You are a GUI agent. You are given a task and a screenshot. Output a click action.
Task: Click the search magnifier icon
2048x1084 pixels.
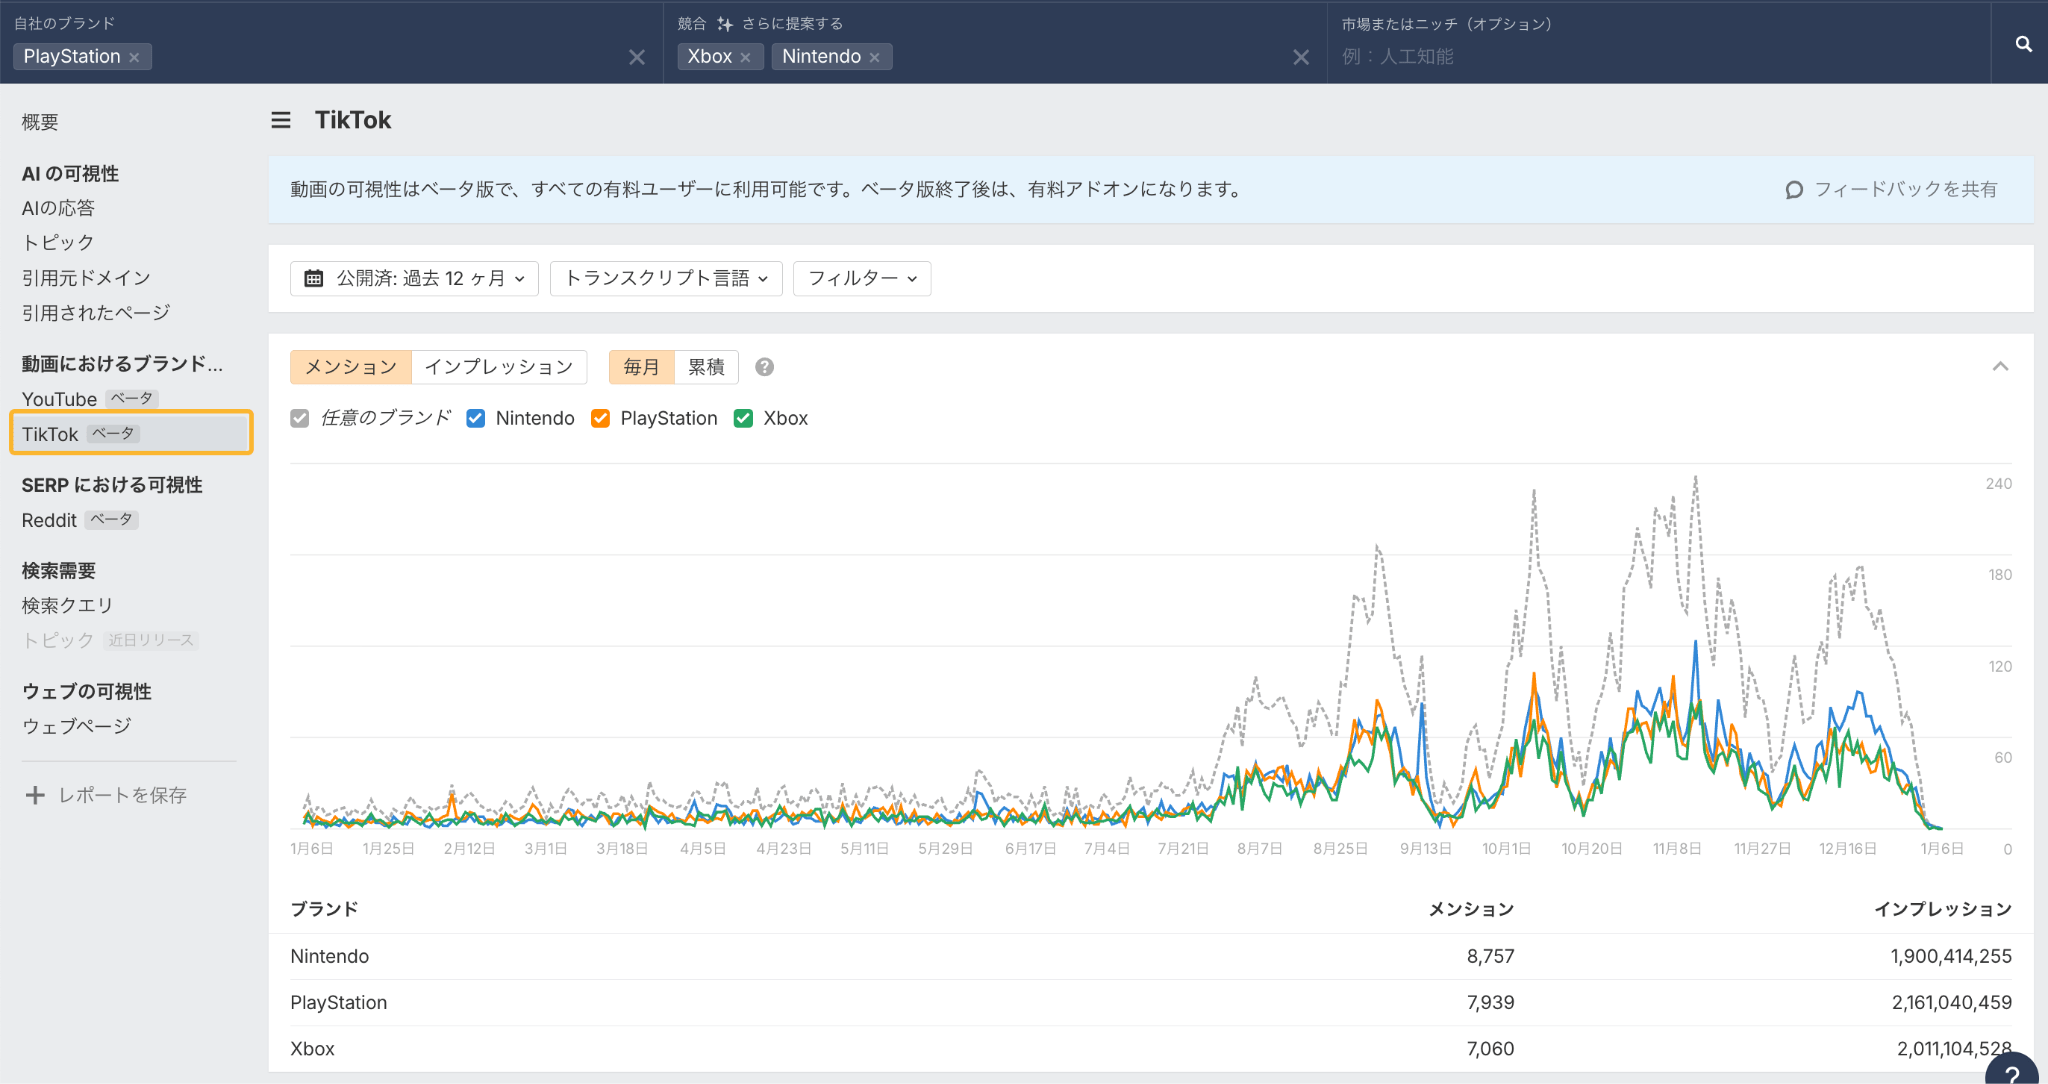point(2023,44)
